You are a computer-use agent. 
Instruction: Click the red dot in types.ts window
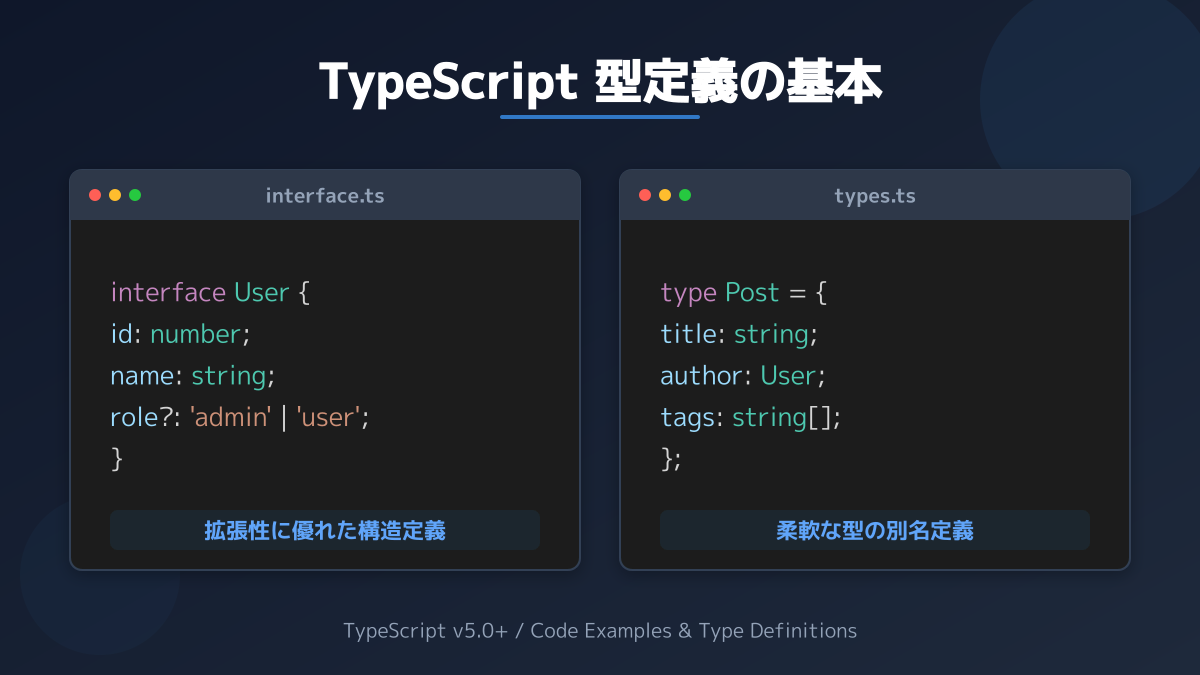[645, 195]
